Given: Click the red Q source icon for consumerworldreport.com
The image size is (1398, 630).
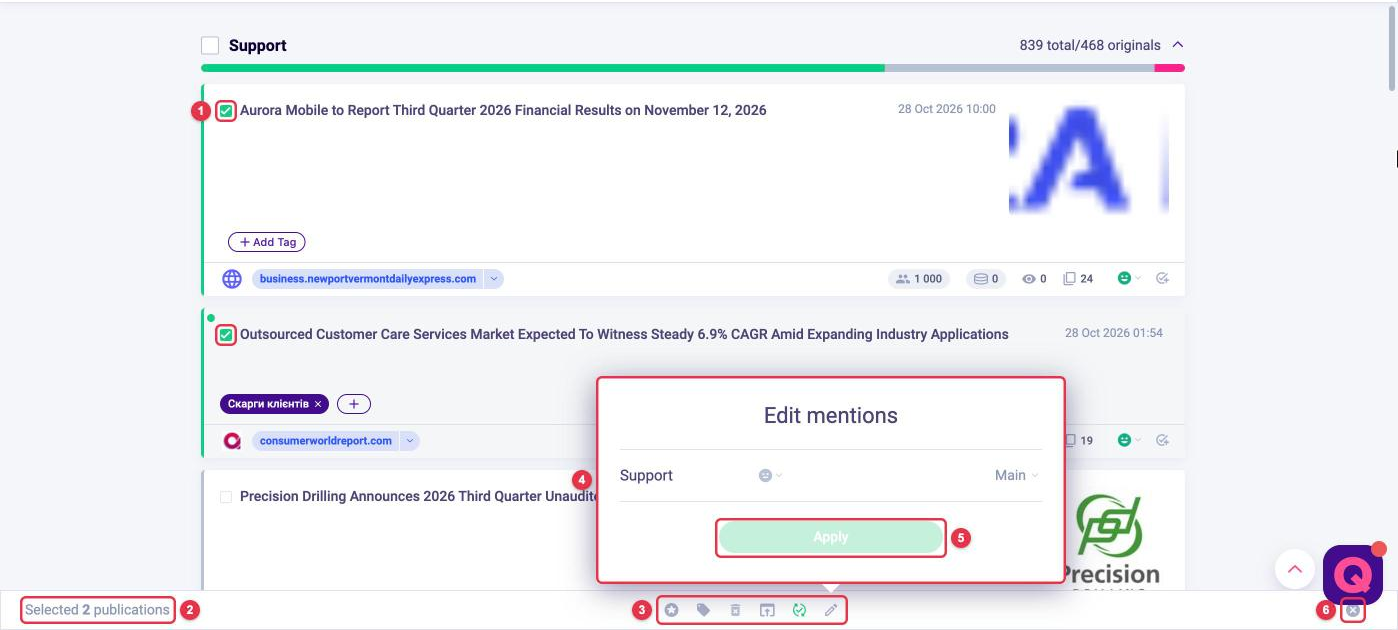Looking at the screenshot, I should click(232, 440).
